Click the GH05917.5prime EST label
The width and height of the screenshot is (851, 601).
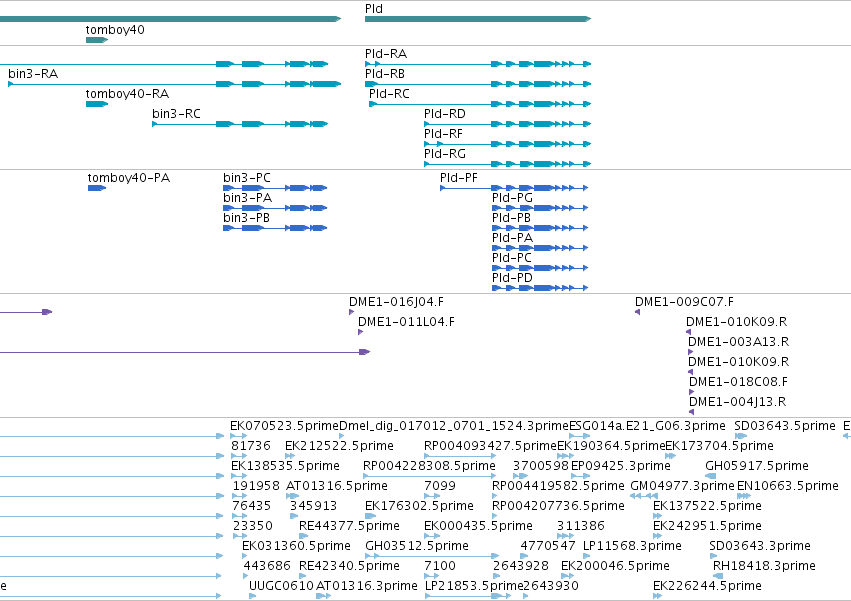coord(757,466)
